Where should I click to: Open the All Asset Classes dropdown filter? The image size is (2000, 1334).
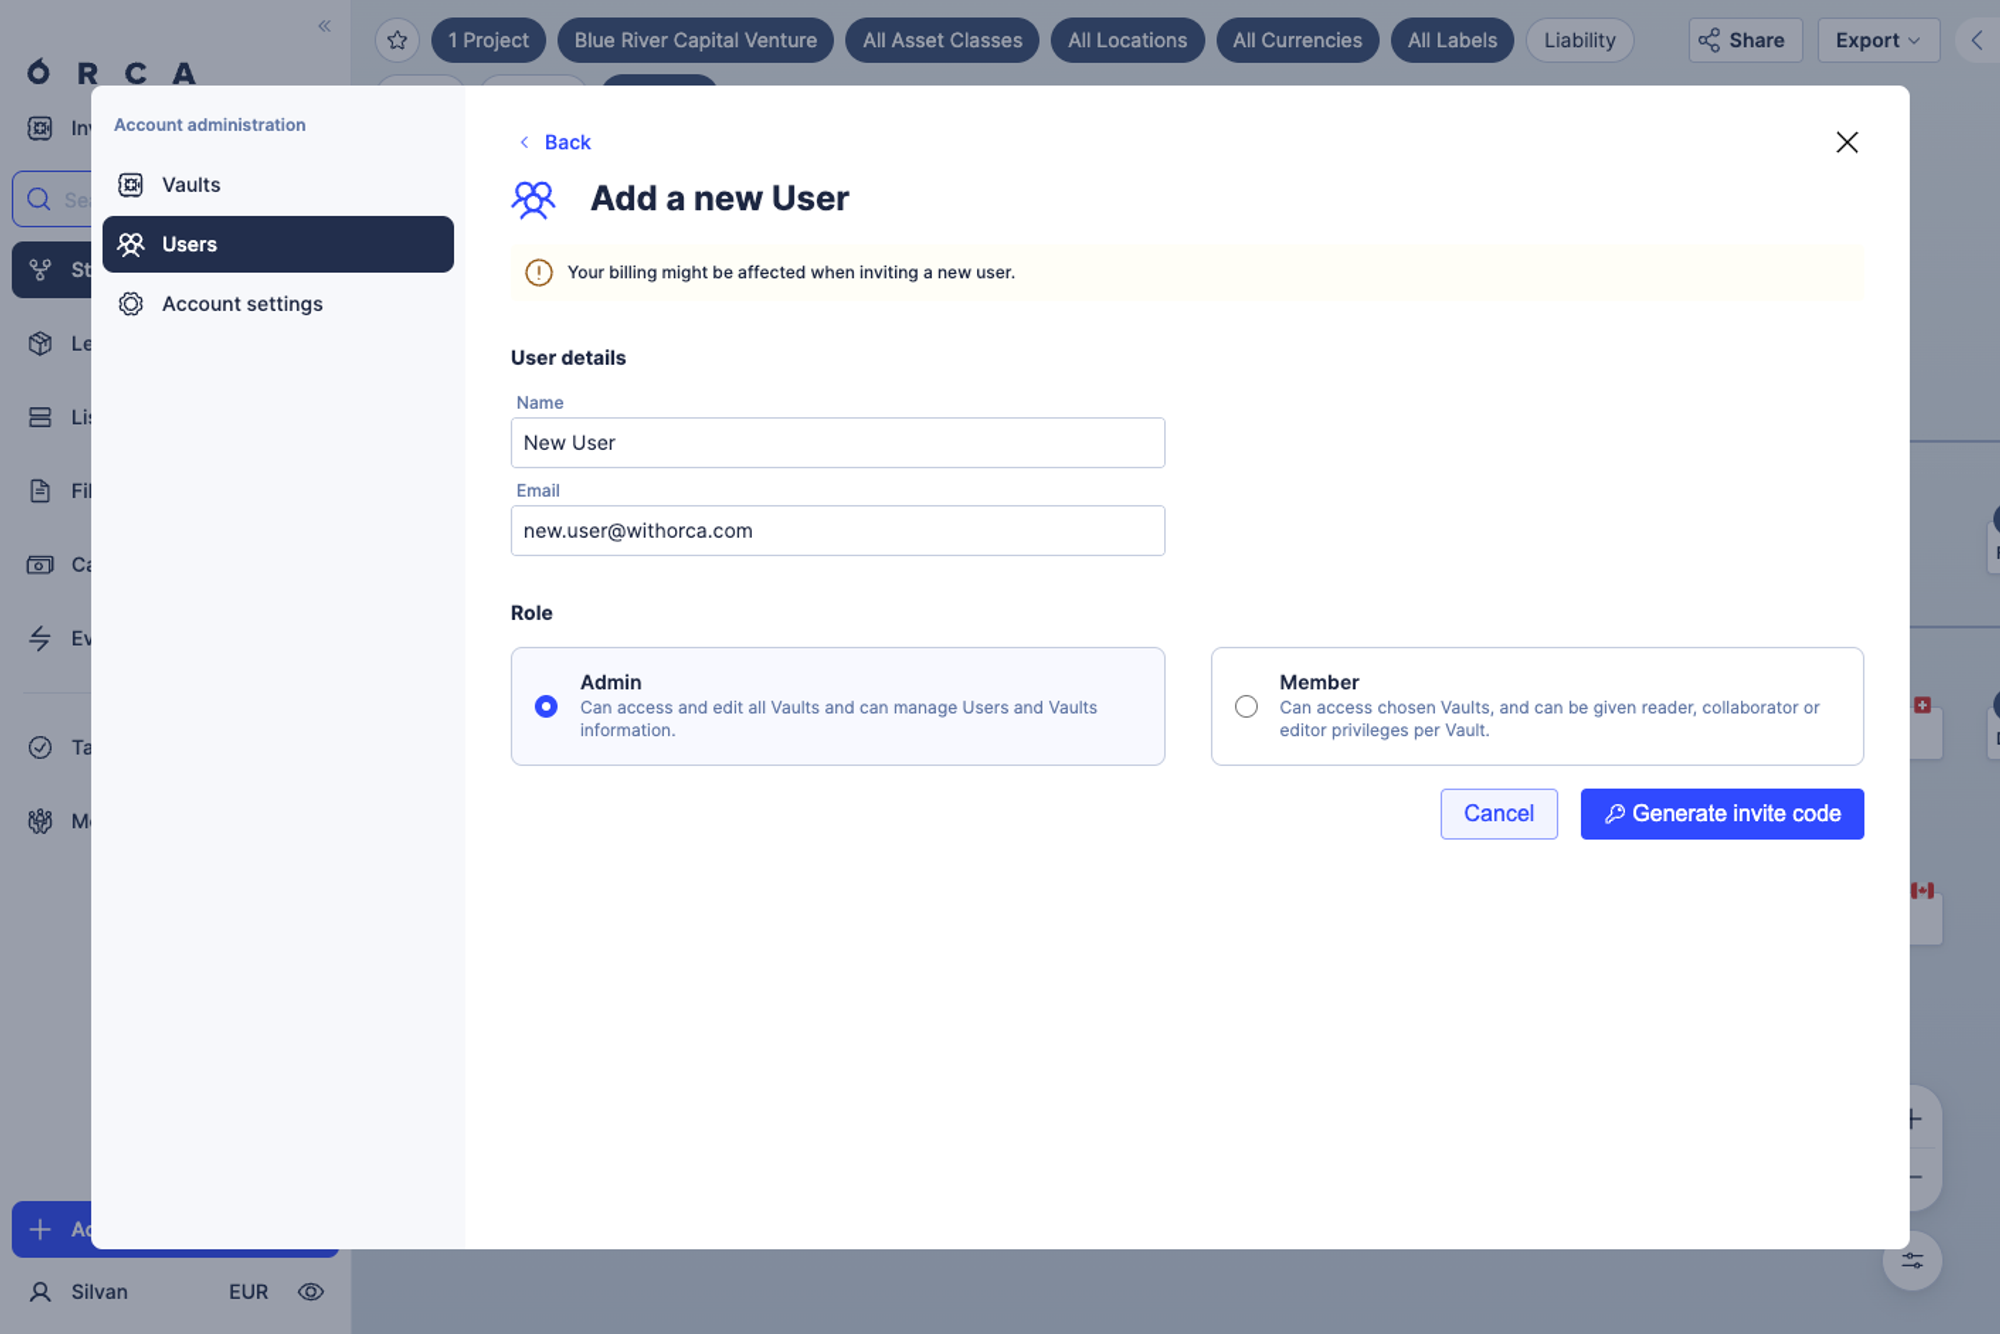tap(942, 39)
